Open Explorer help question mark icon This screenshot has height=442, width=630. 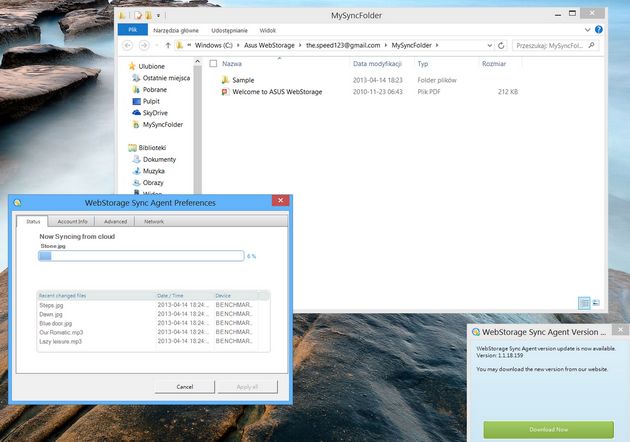click(599, 30)
